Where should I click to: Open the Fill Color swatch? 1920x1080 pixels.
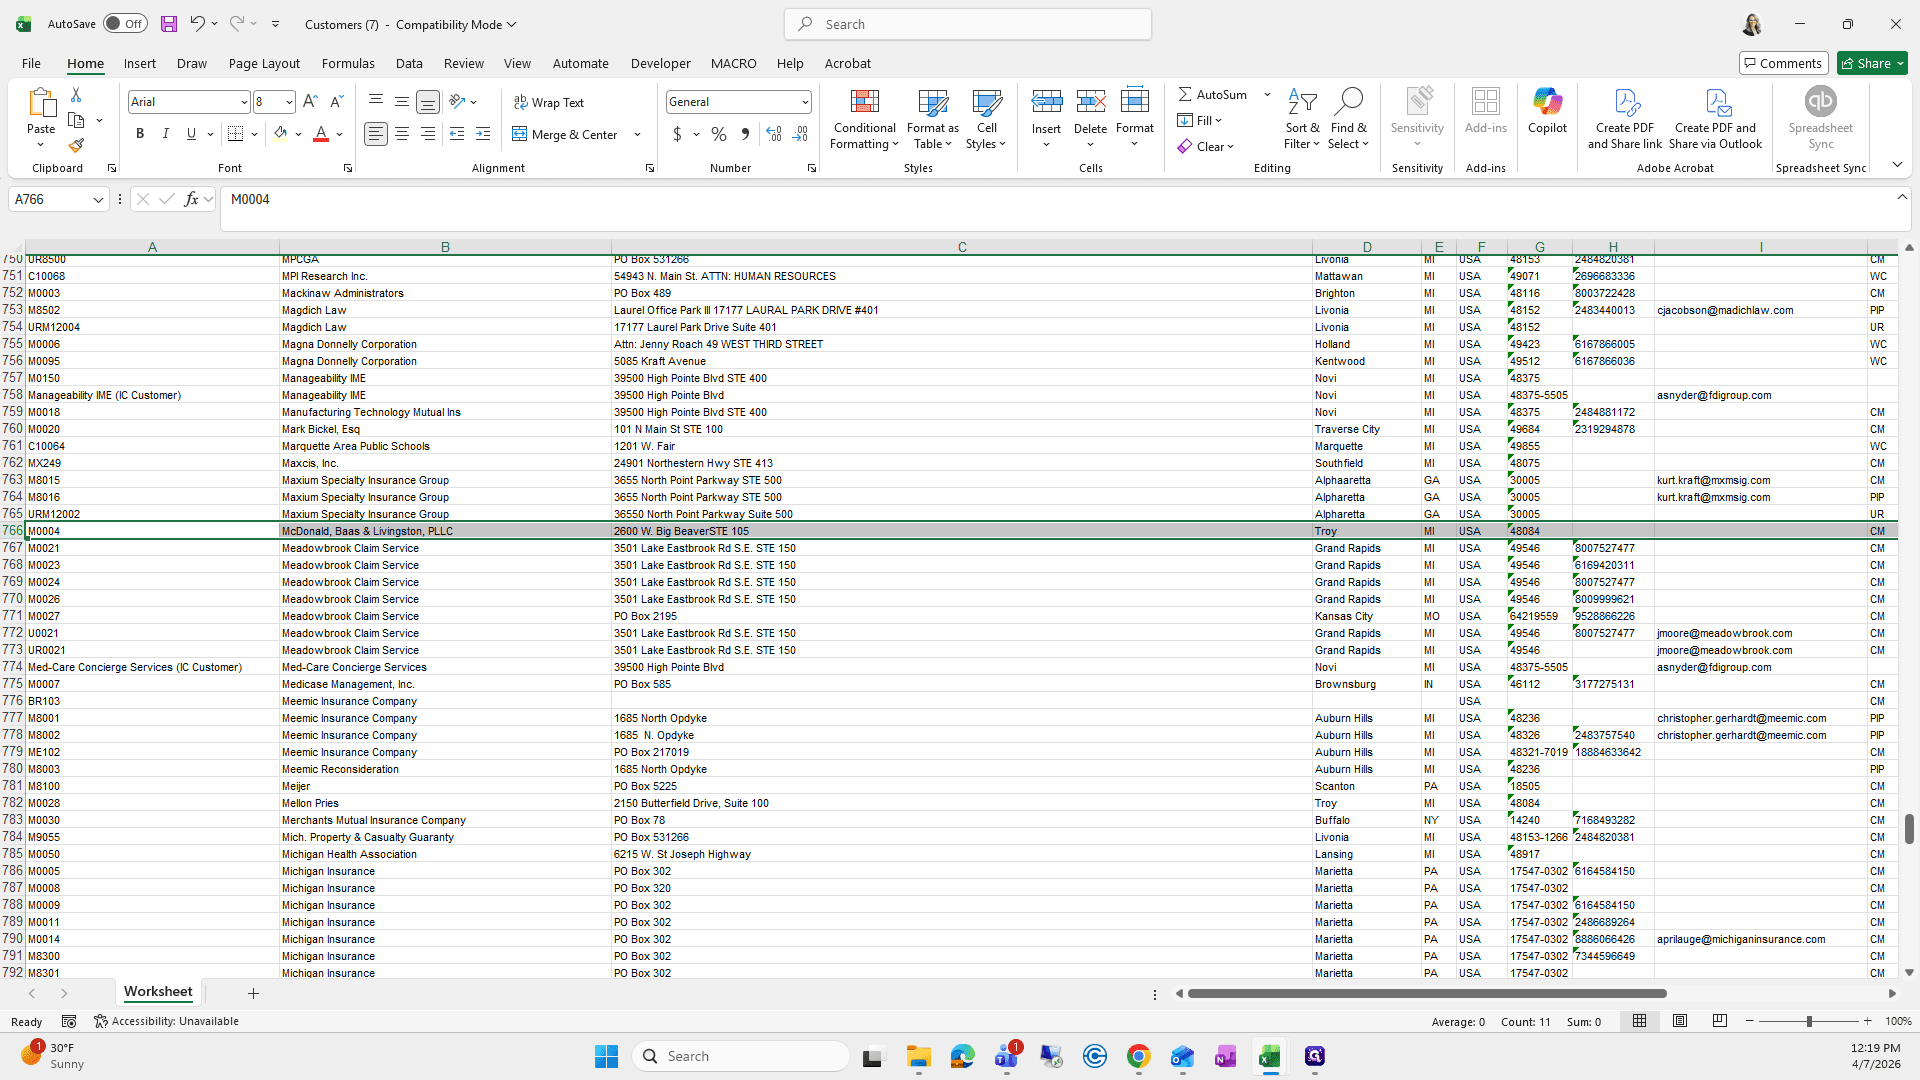tap(281, 134)
